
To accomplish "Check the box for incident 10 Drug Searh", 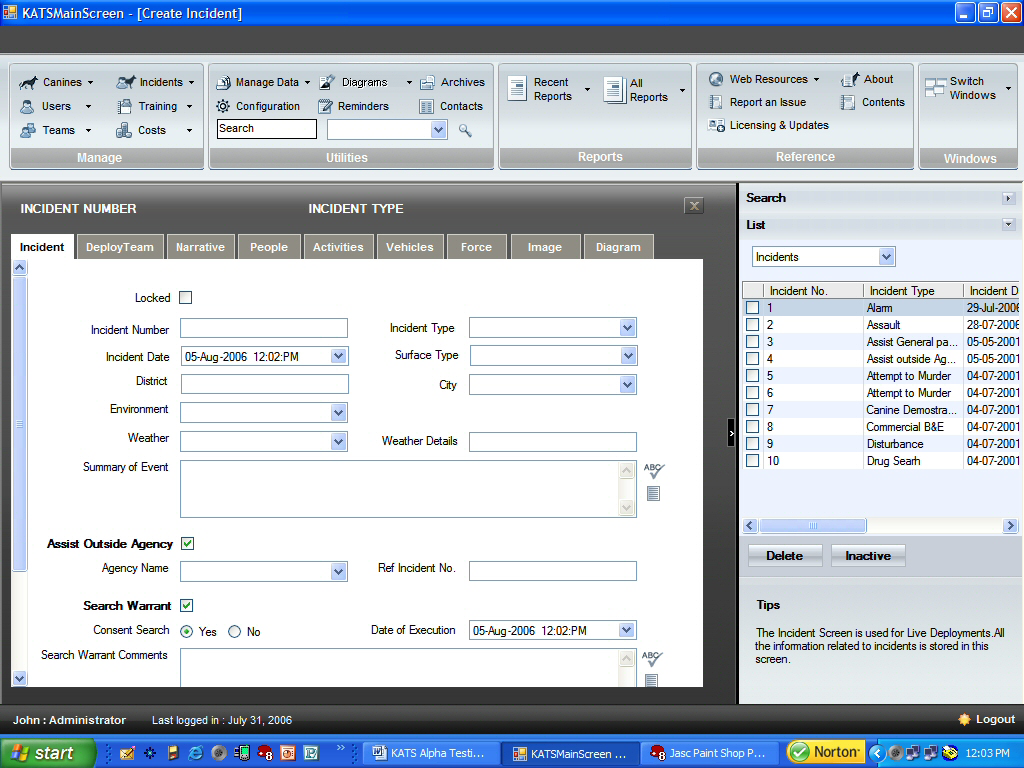I will point(752,460).
